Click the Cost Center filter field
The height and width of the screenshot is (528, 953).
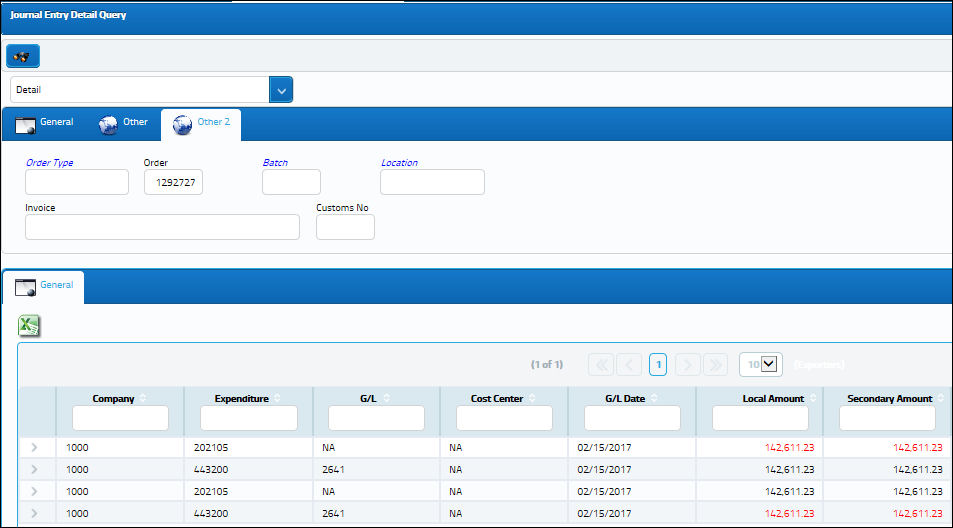coord(504,418)
